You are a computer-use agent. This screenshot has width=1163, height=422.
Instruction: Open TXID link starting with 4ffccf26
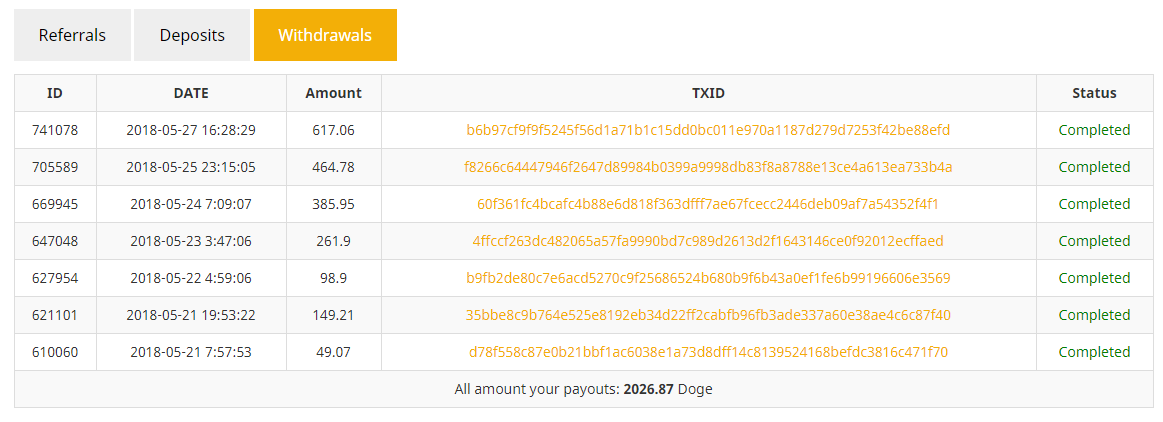(708, 241)
